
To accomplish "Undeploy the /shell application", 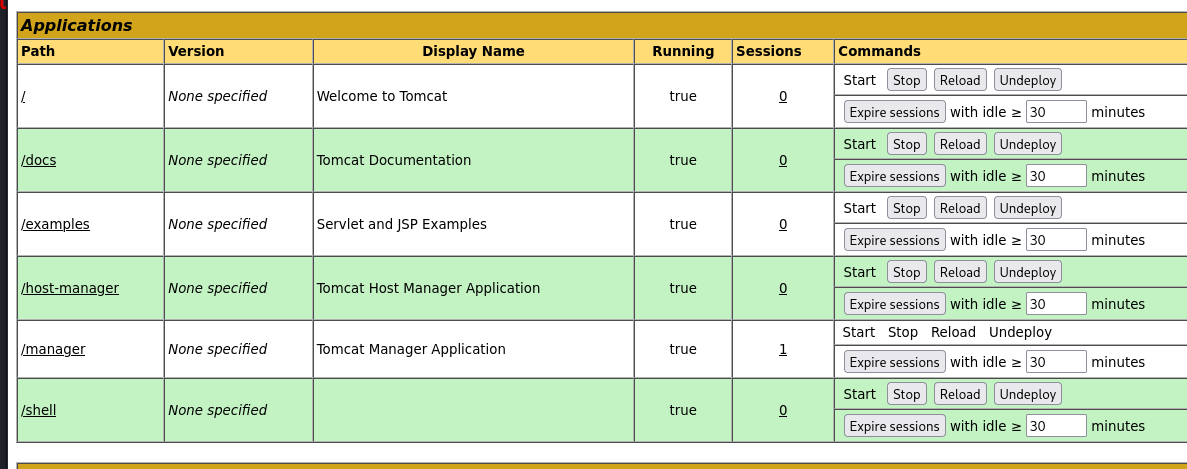I will pyautogui.click(x=1027, y=394).
